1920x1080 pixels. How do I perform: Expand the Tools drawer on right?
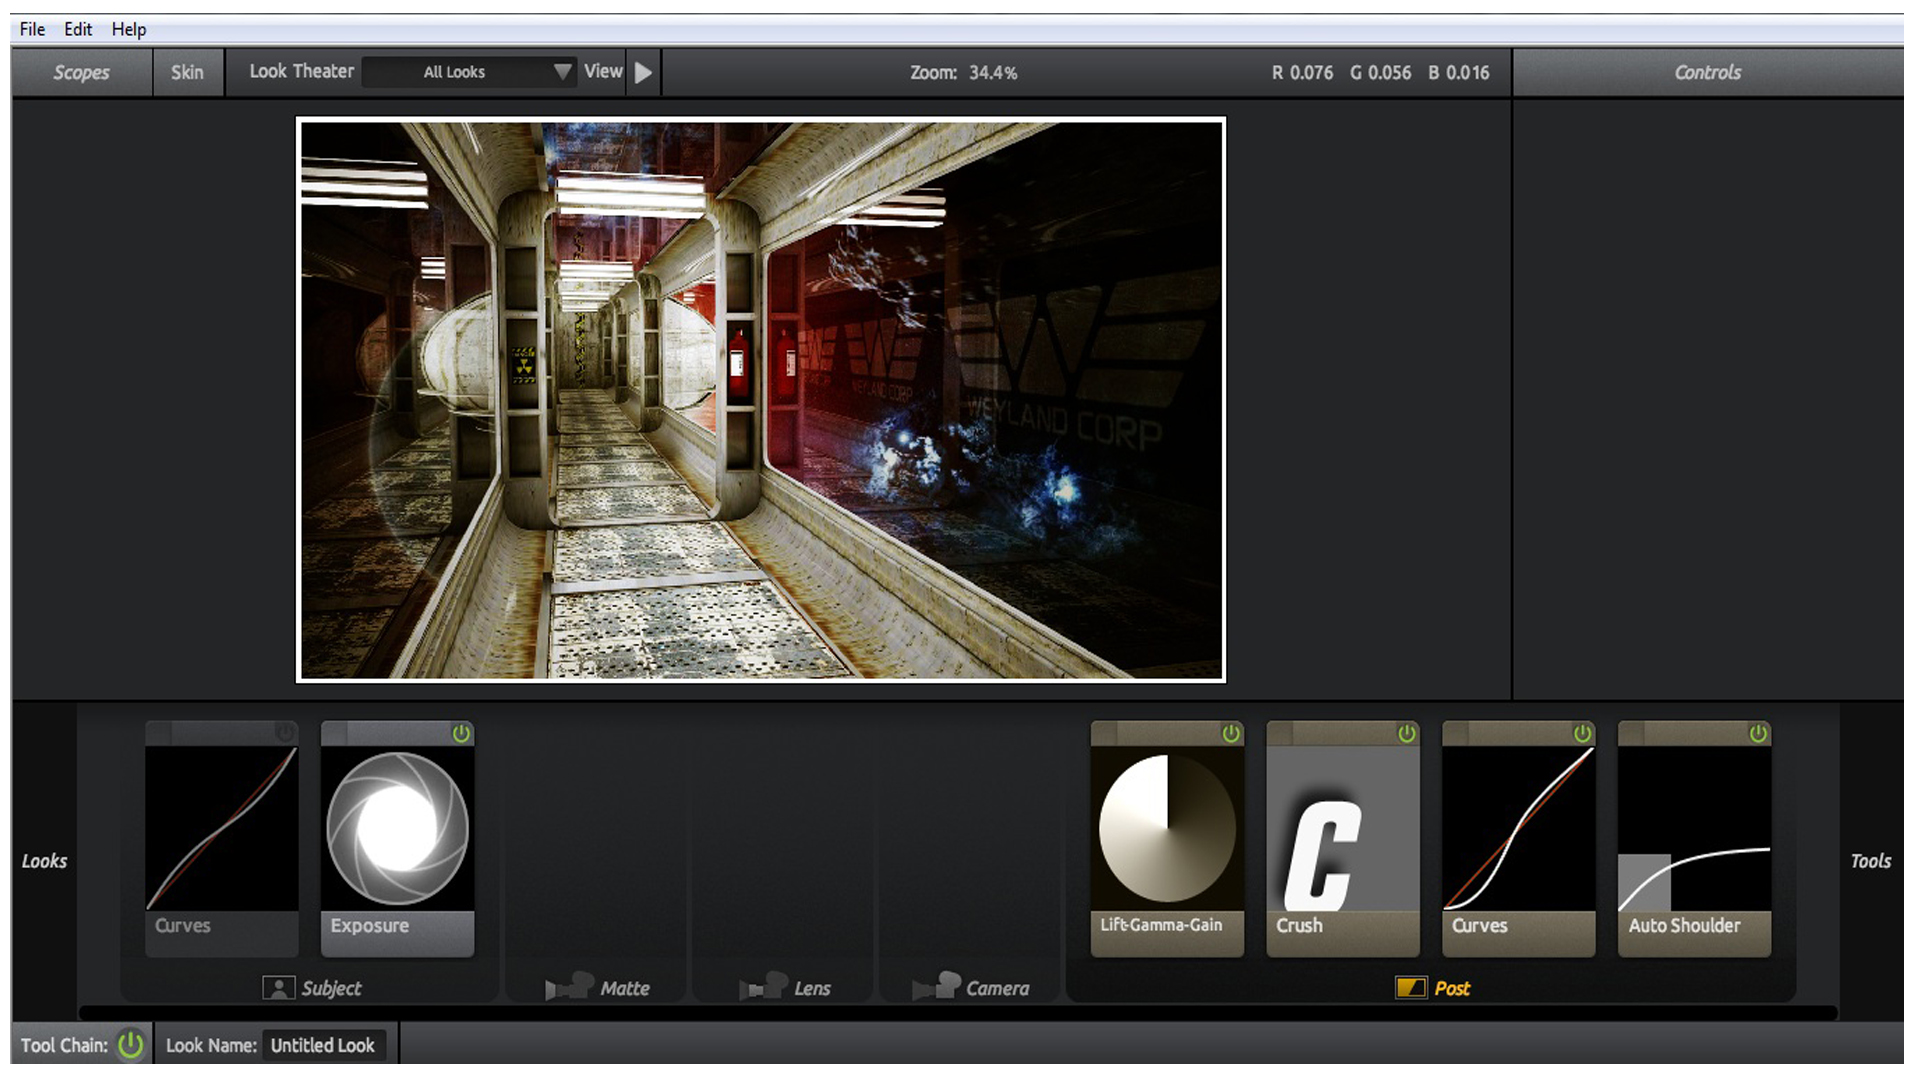[1870, 861]
